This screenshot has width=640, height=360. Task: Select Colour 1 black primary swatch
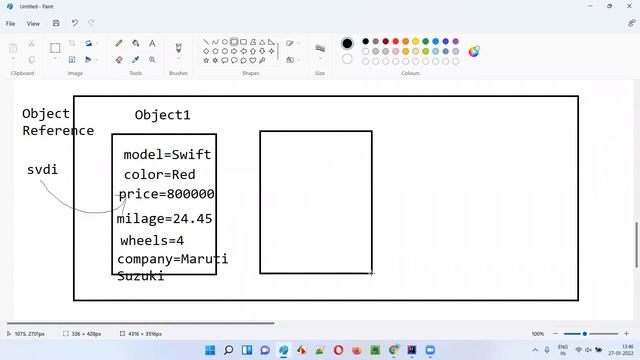(x=347, y=43)
